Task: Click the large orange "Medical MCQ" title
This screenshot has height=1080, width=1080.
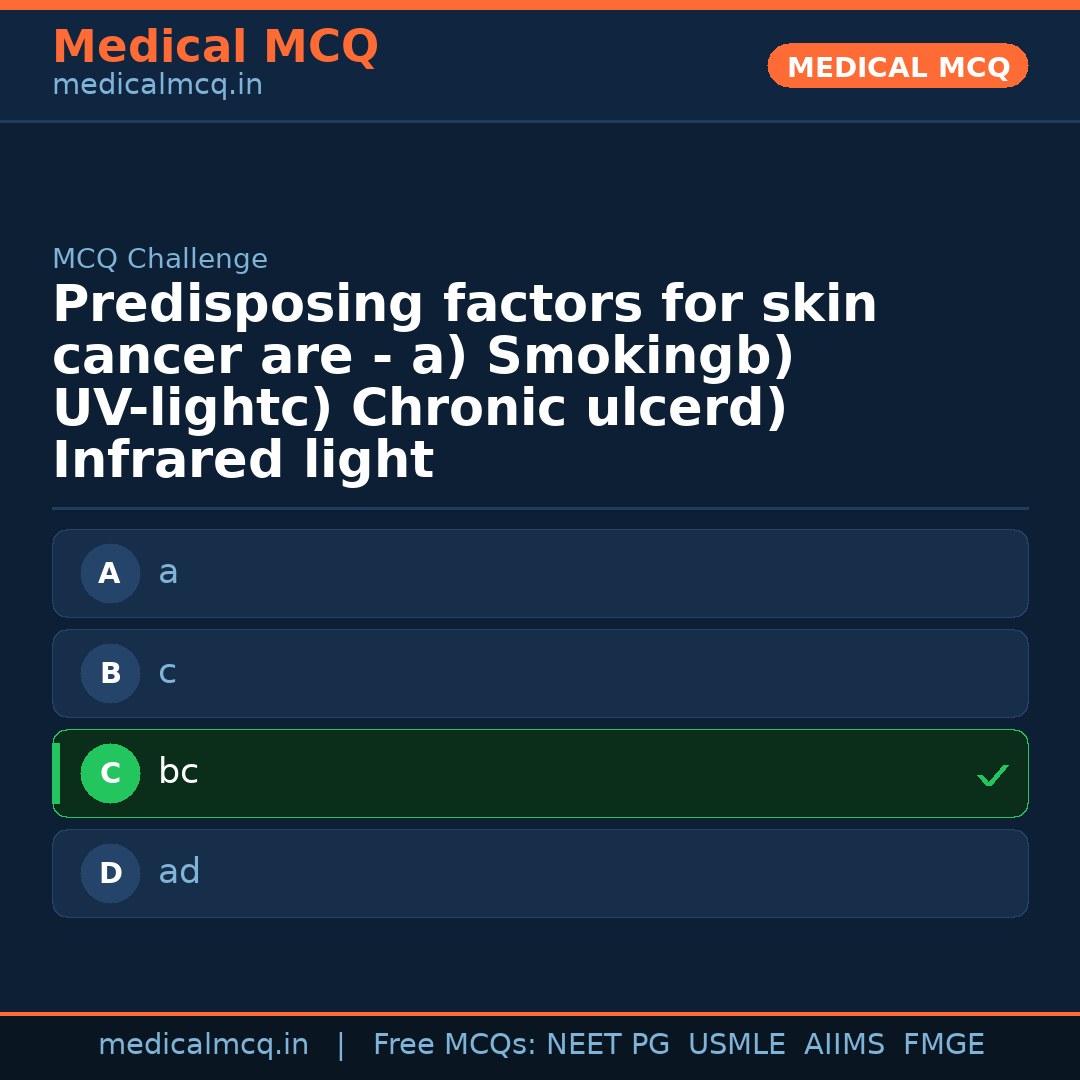Action: tap(215, 47)
